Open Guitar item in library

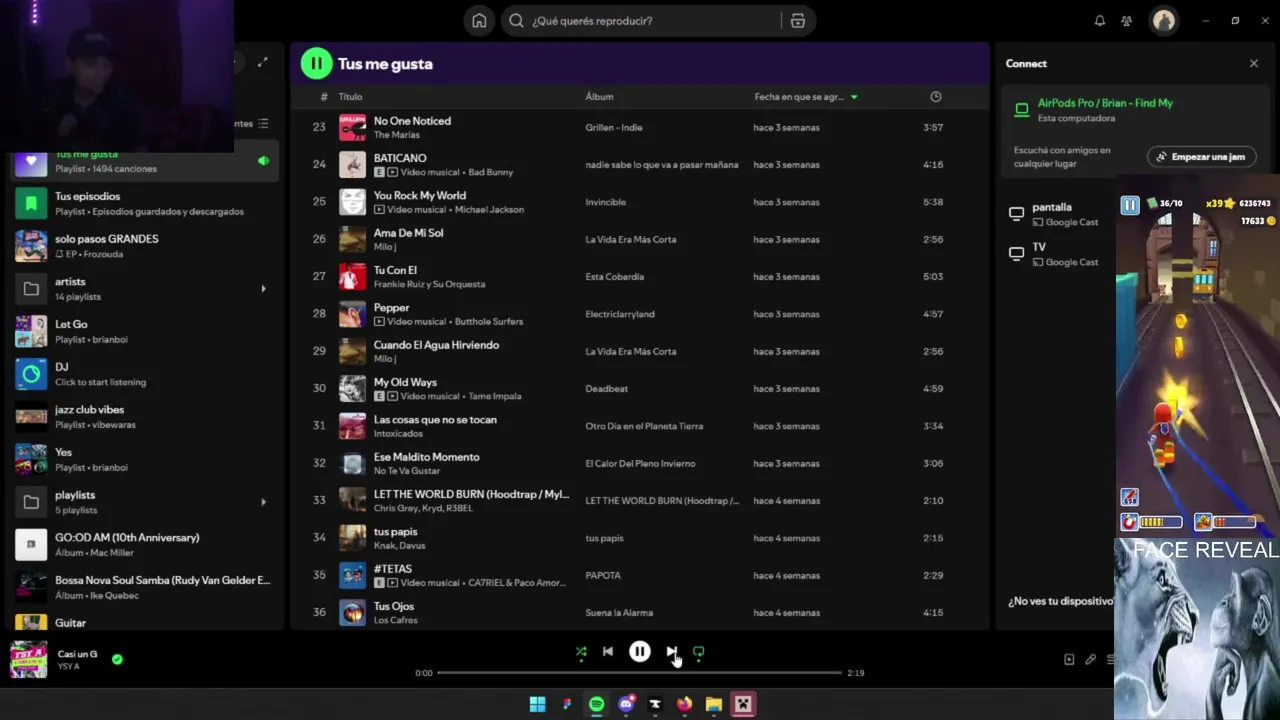point(146,622)
